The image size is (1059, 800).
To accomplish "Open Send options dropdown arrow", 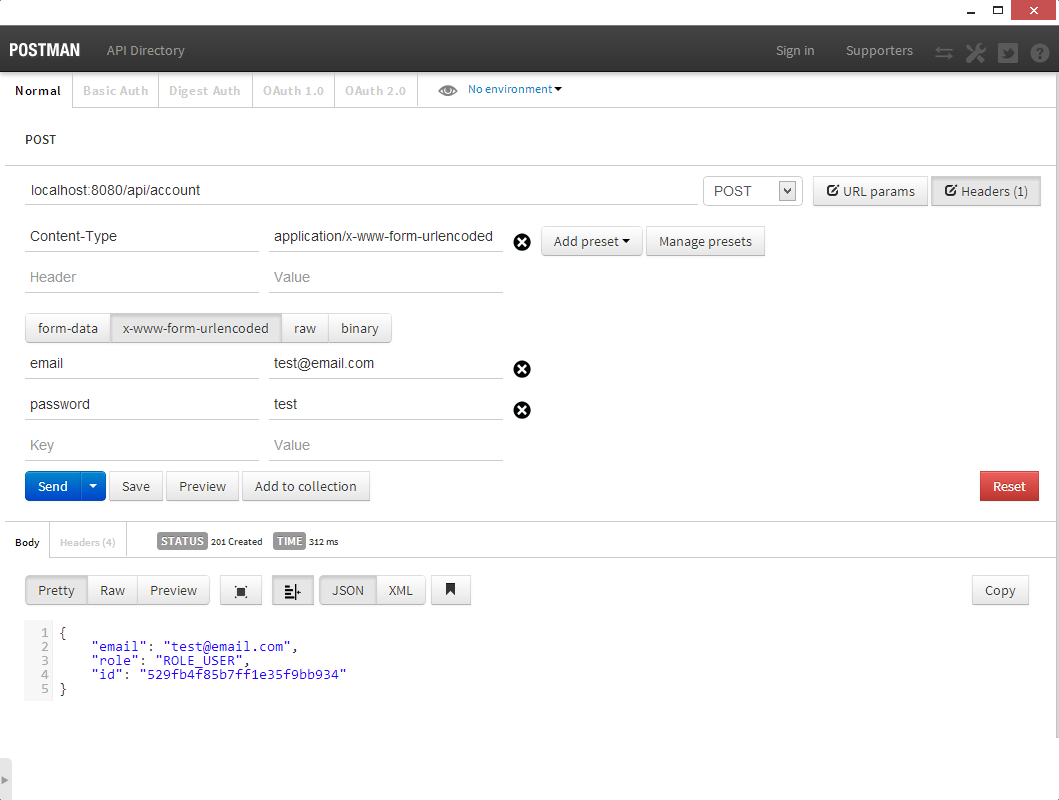I will click(x=93, y=486).
